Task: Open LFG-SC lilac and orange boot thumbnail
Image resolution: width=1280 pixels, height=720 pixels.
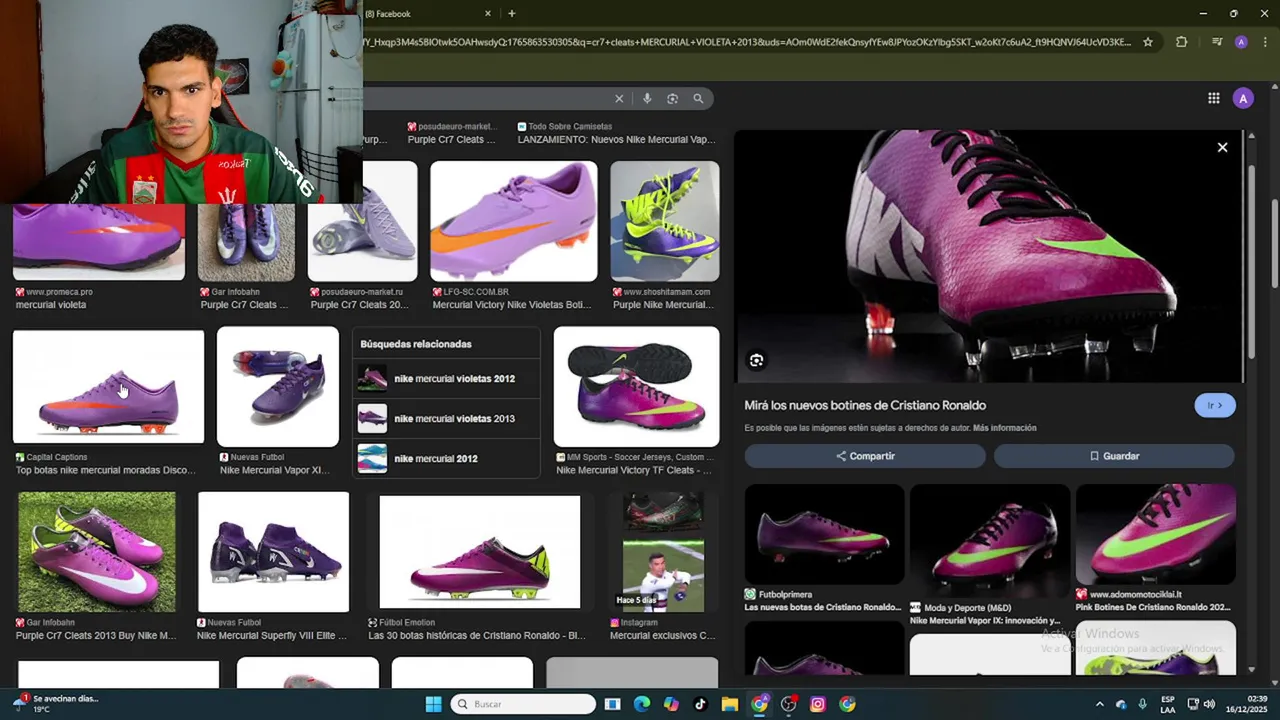Action: (514, 222)
